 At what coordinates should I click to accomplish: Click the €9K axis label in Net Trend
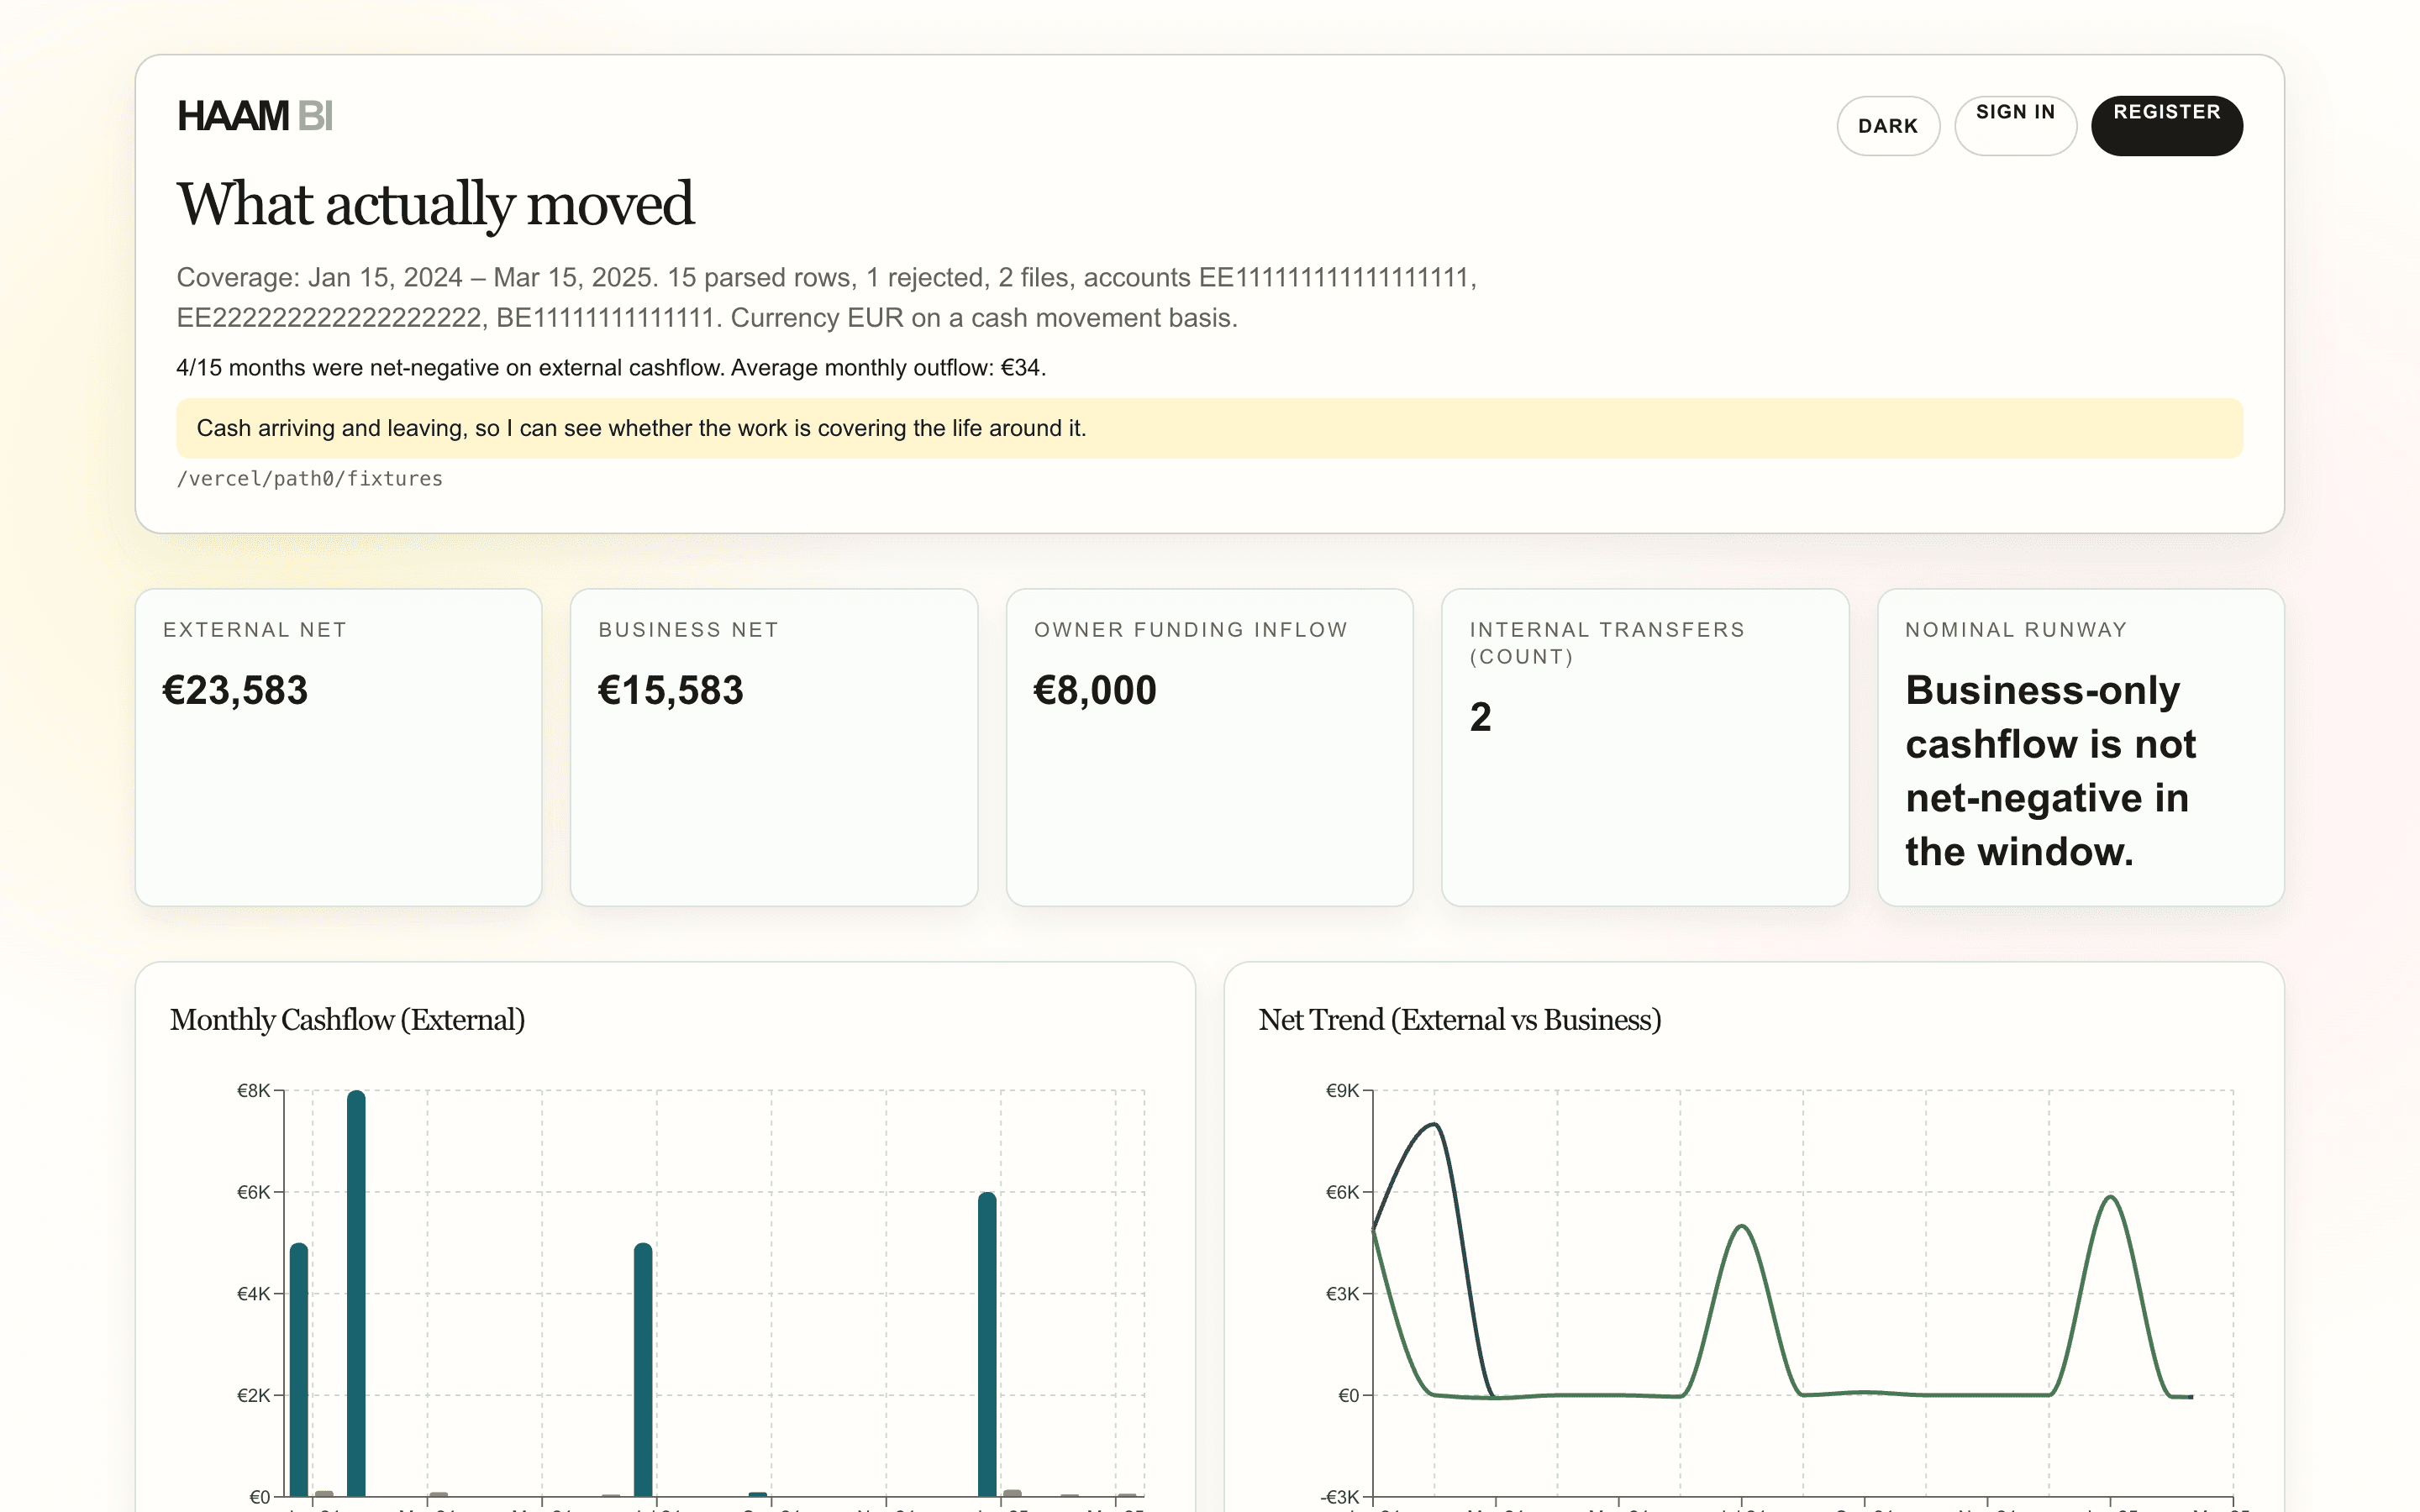(x=1342, y=1090)
